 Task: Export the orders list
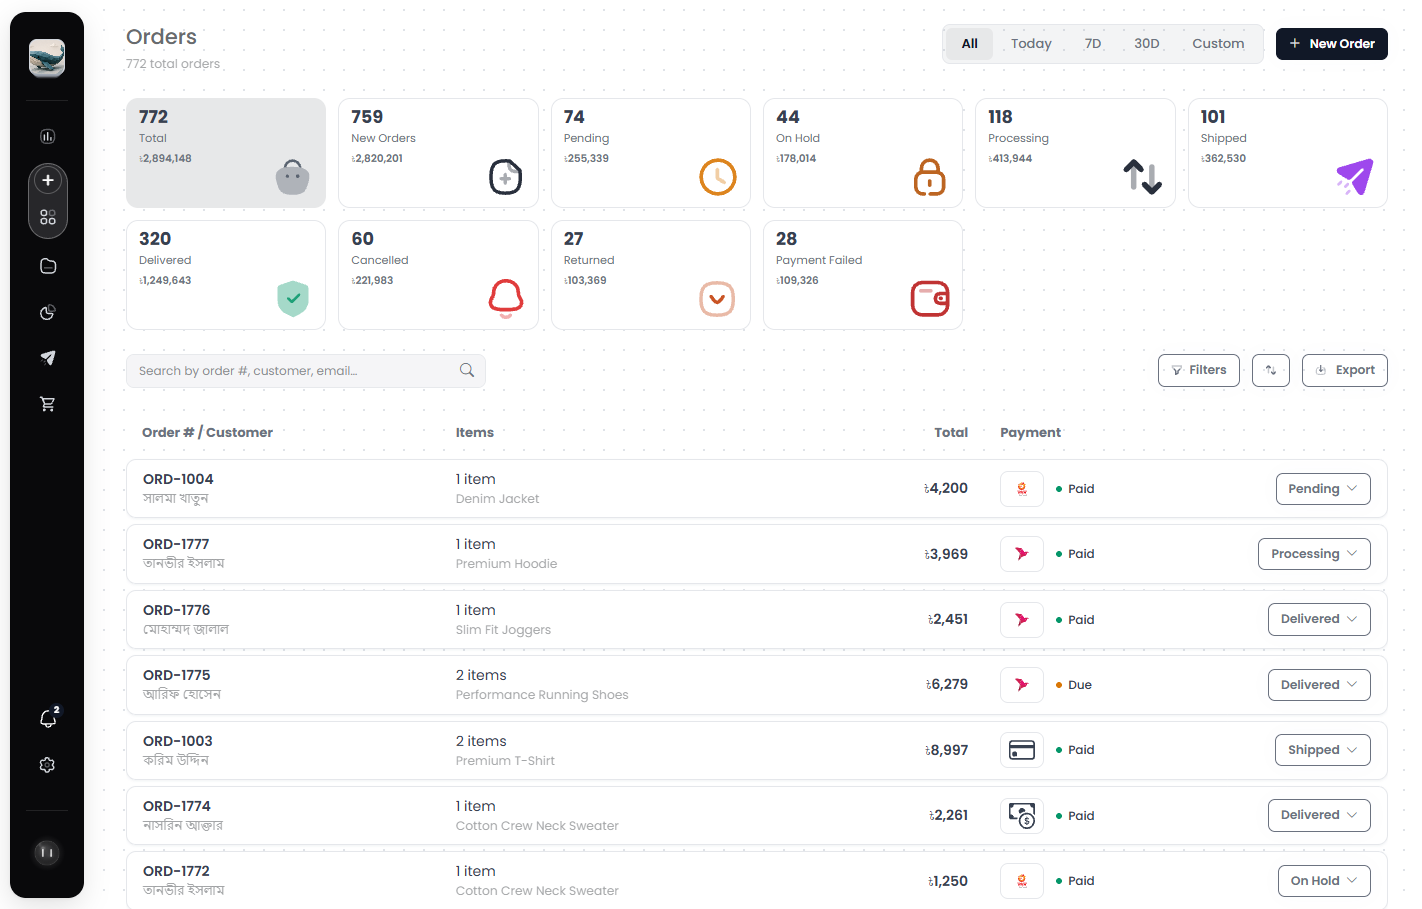coord(1345,370)
